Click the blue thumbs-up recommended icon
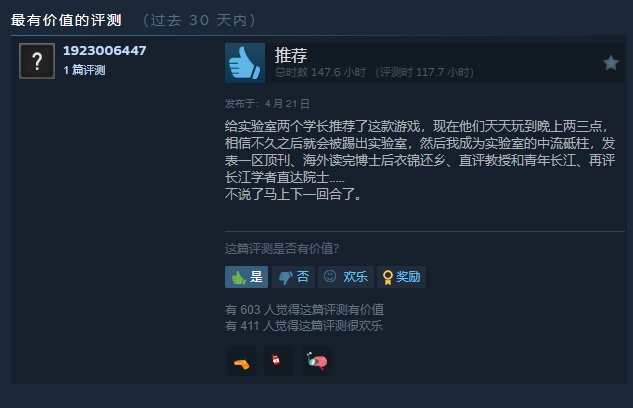The width and height of the screenshot is (633, 408). coord(245,63)
